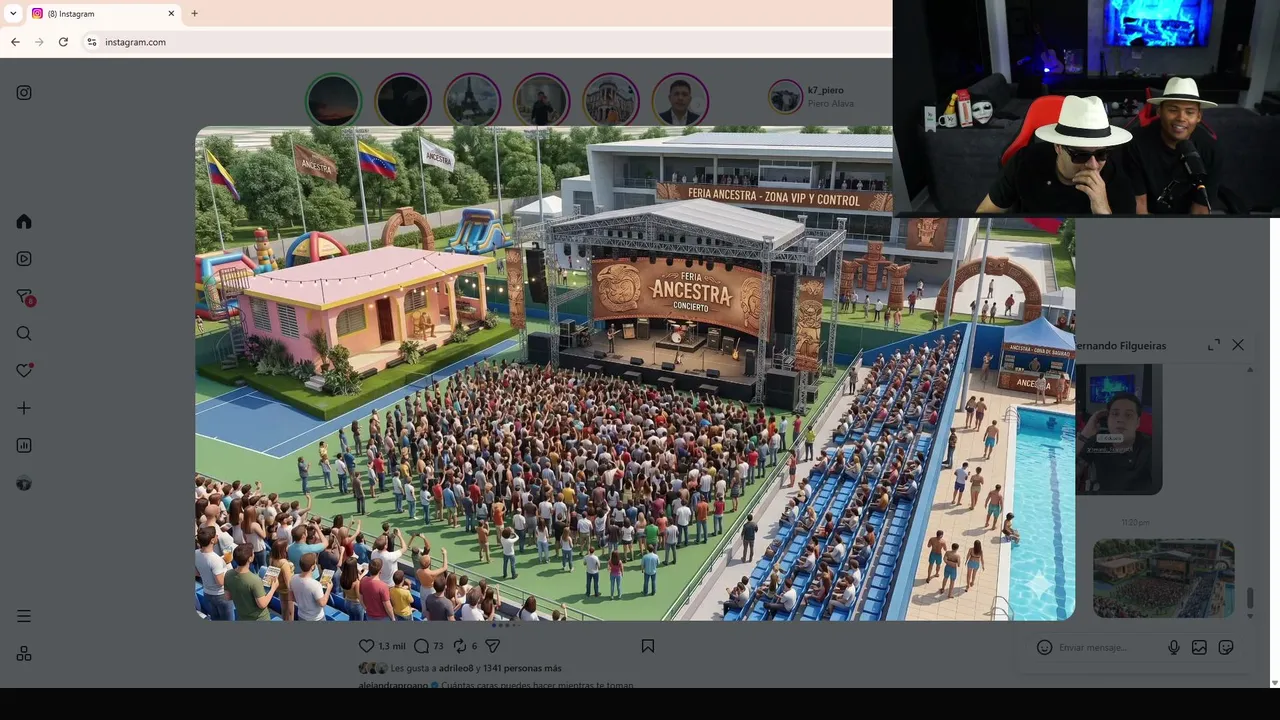Viewport: 1280px width, 720px height.
Task: Open the story of the man in a suit
Action: click(680, 100)
